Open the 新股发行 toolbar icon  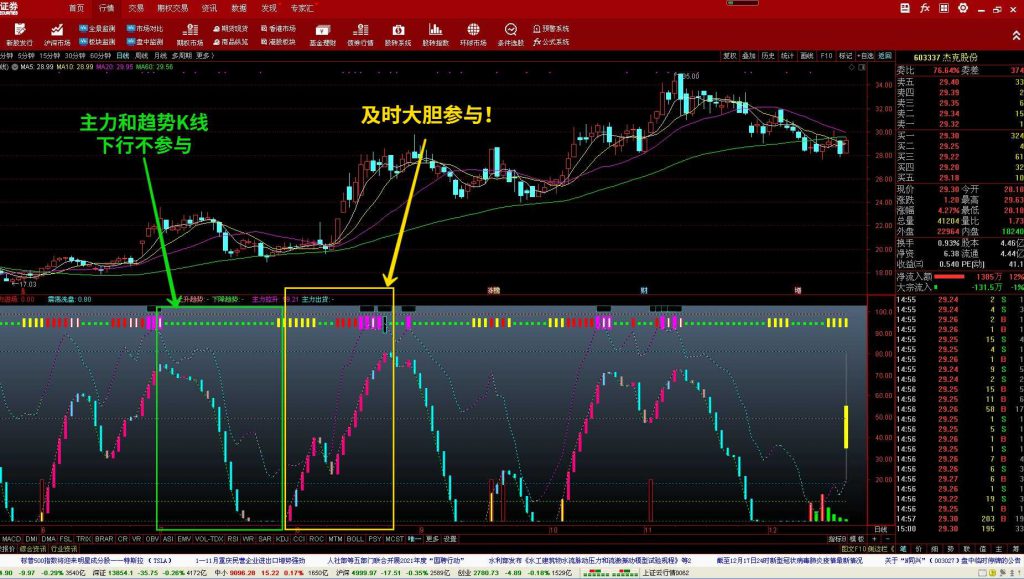pyautogui.click(x=19, y=34)
